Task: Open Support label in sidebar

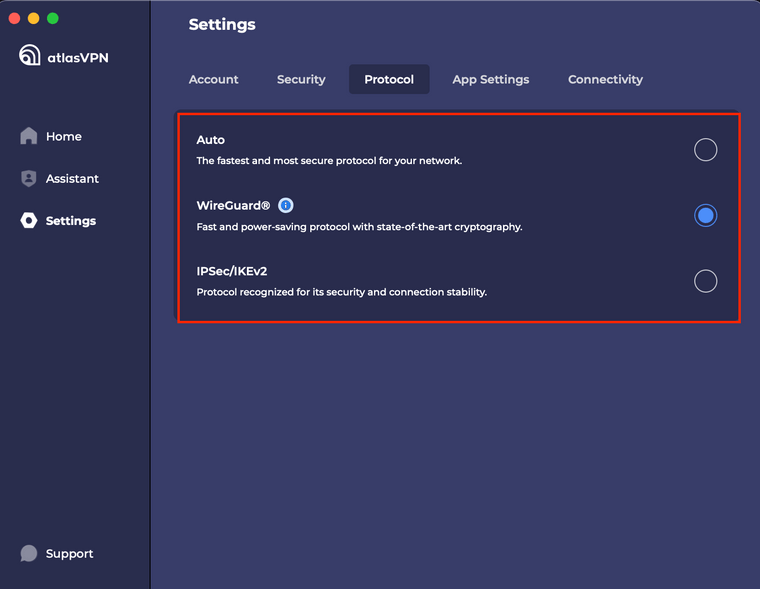Action: click(x=69, y=554)
